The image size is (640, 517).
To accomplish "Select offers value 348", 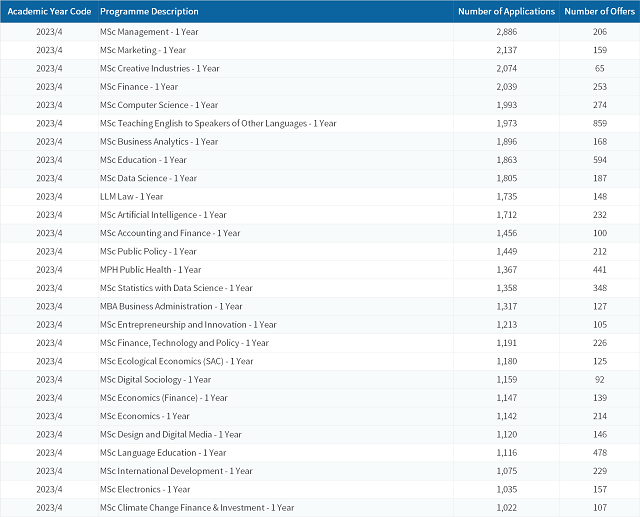I will pos(600,288).
